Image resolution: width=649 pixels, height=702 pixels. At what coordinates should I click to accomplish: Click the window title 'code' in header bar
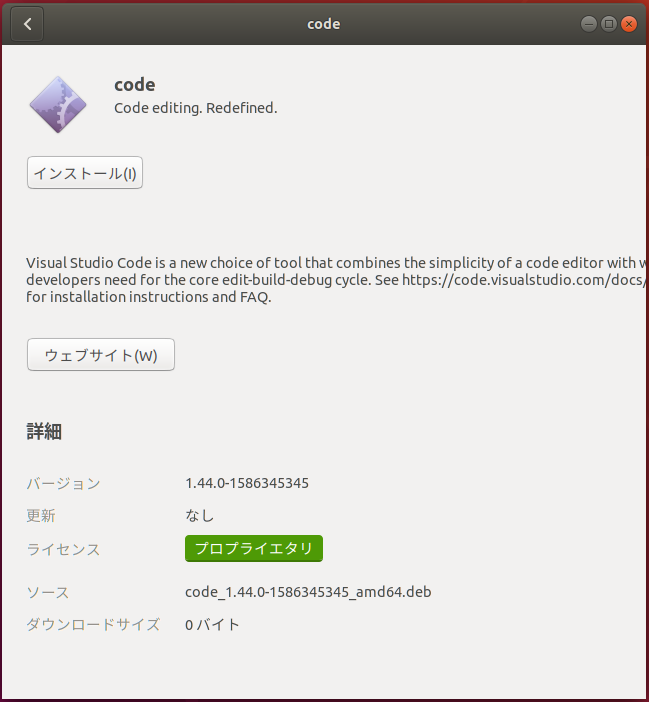(324, 24)
